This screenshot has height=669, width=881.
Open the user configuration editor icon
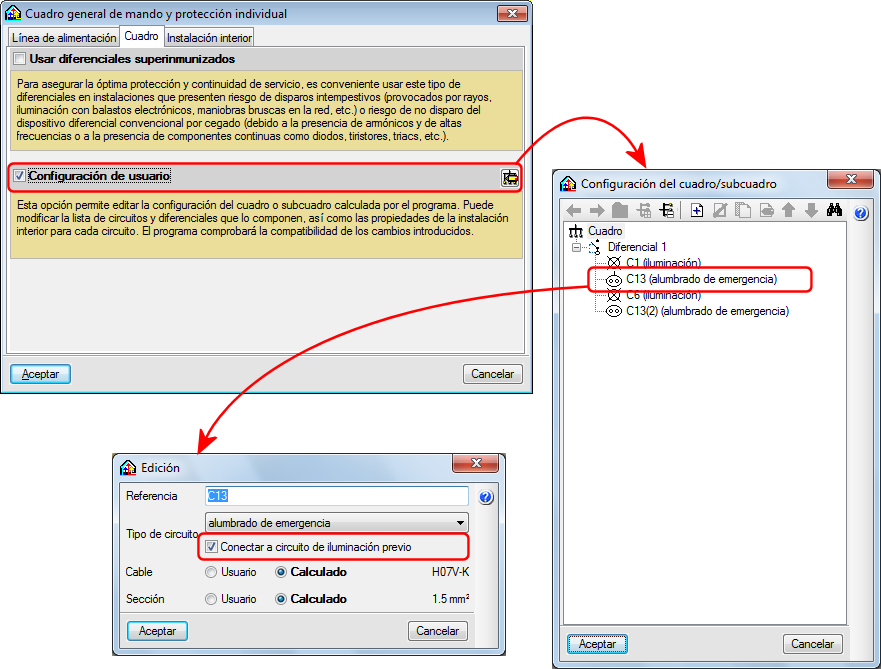(x=510, y=178)
